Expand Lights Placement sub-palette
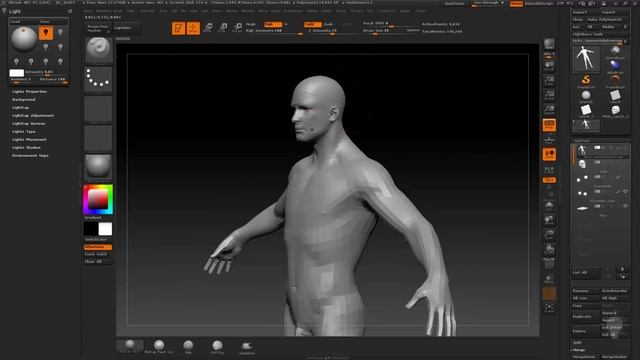 click(29, 140)
